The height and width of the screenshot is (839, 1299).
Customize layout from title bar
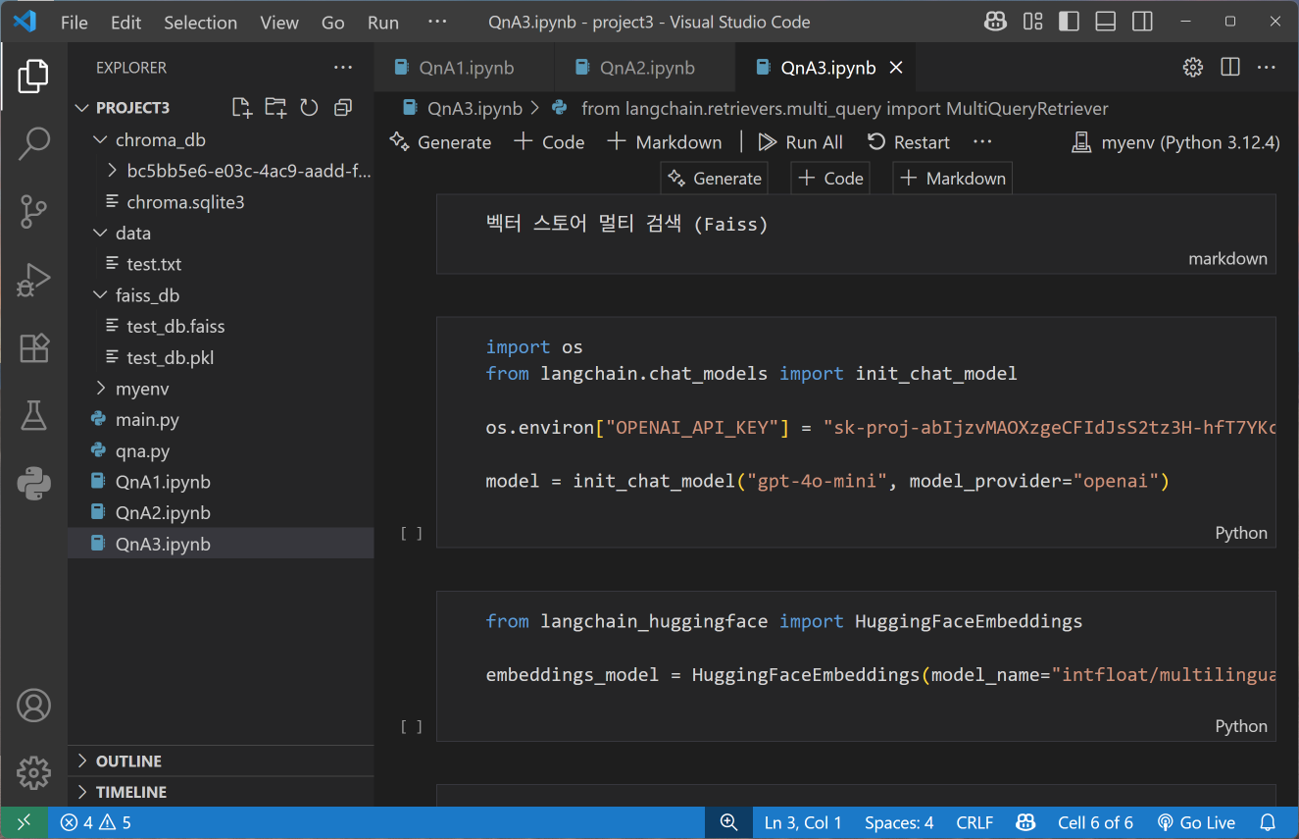[1033, 22]
